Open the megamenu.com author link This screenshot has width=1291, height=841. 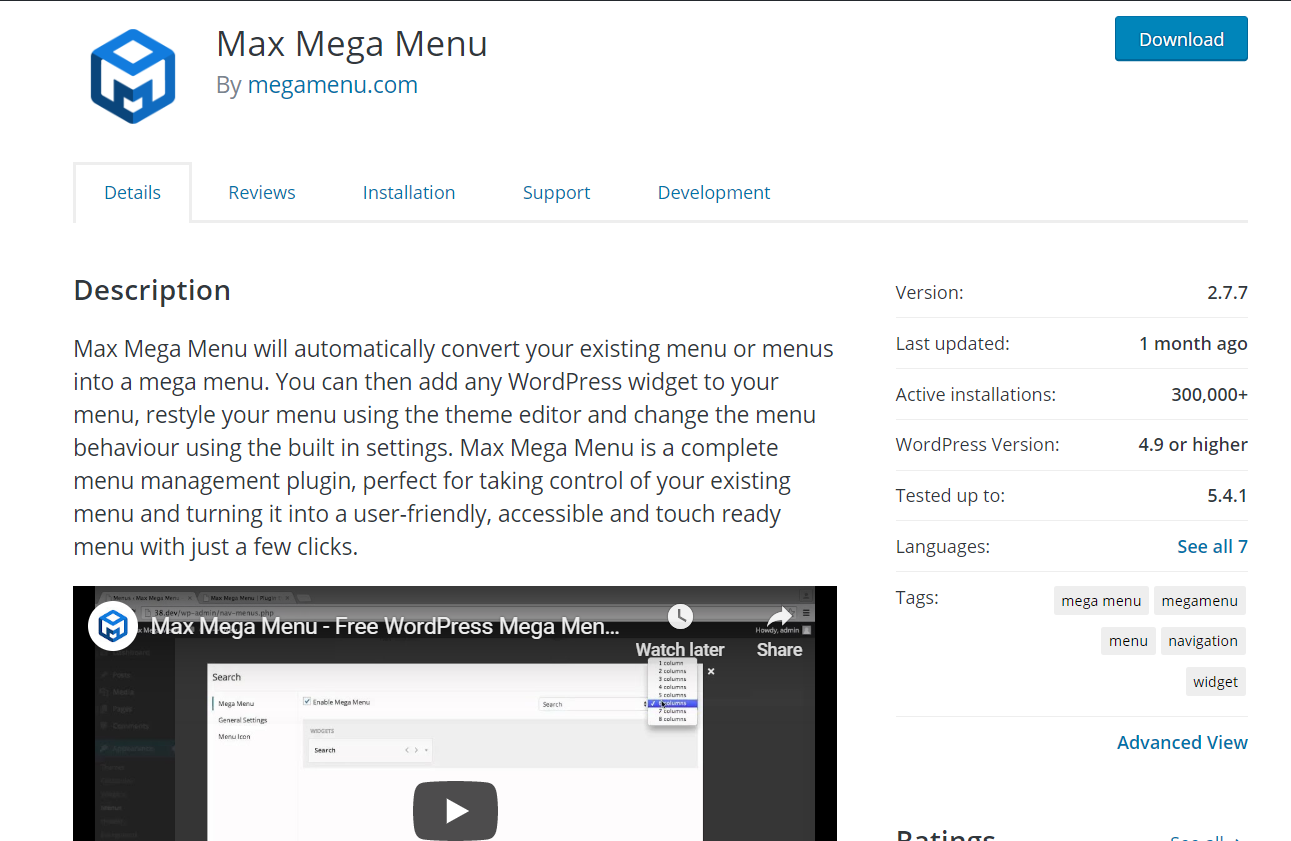coord(333,85)
